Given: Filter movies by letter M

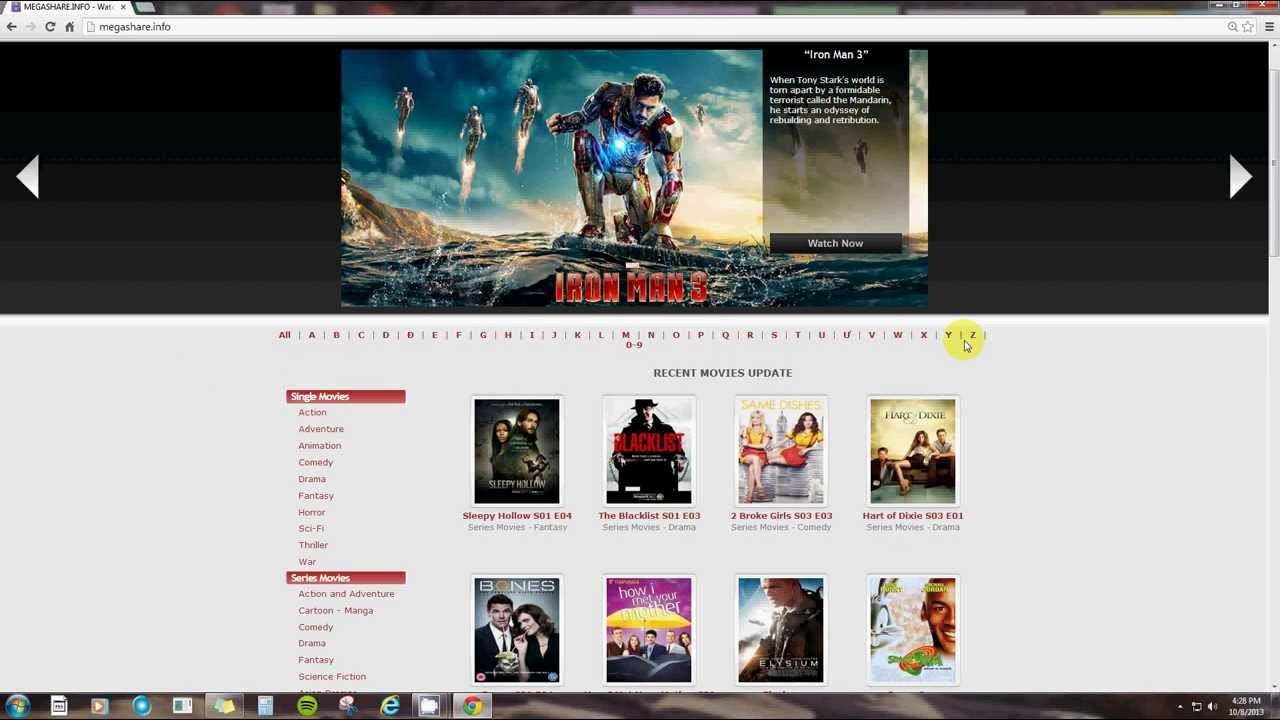Looking at the screenshot, I should point(626,335).
